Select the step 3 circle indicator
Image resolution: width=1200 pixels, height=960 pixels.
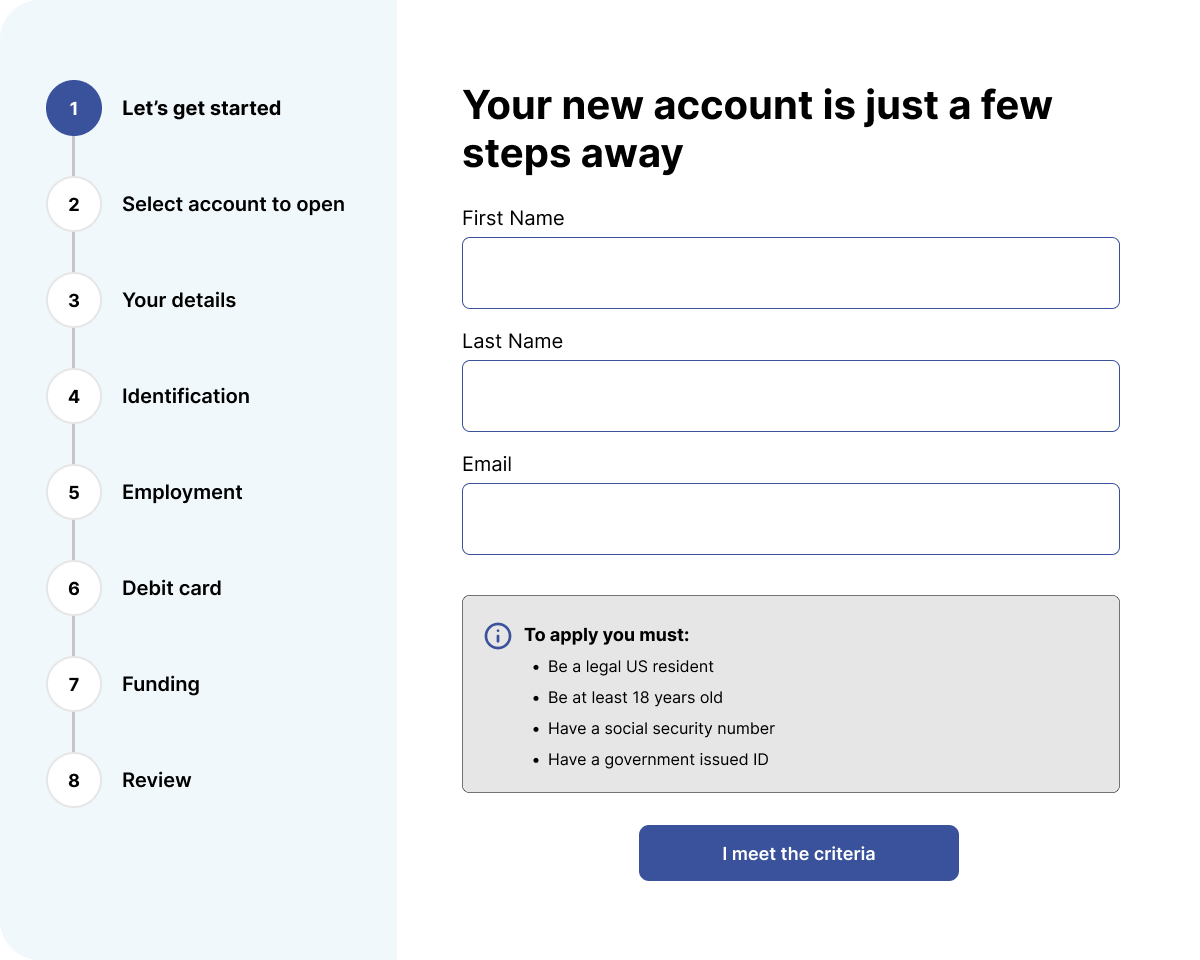pos(74,300)
